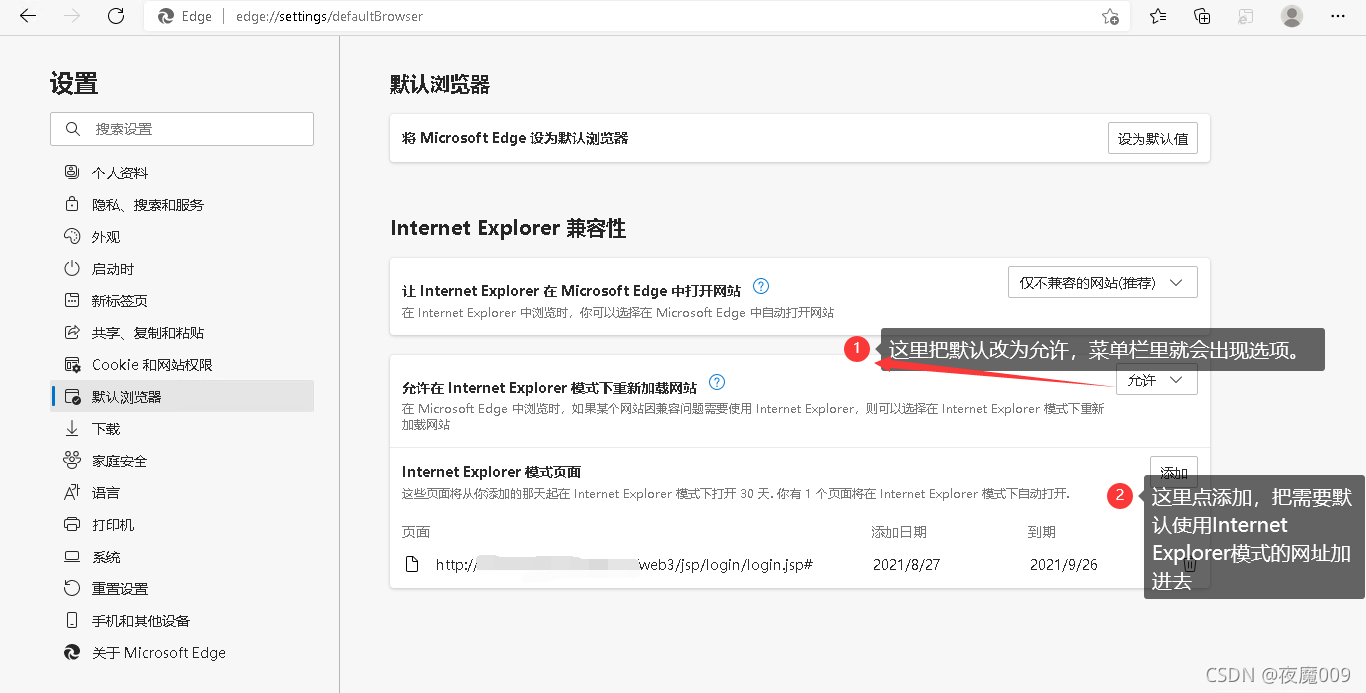Open the 系统 settings section

click(x=182, y=557)
